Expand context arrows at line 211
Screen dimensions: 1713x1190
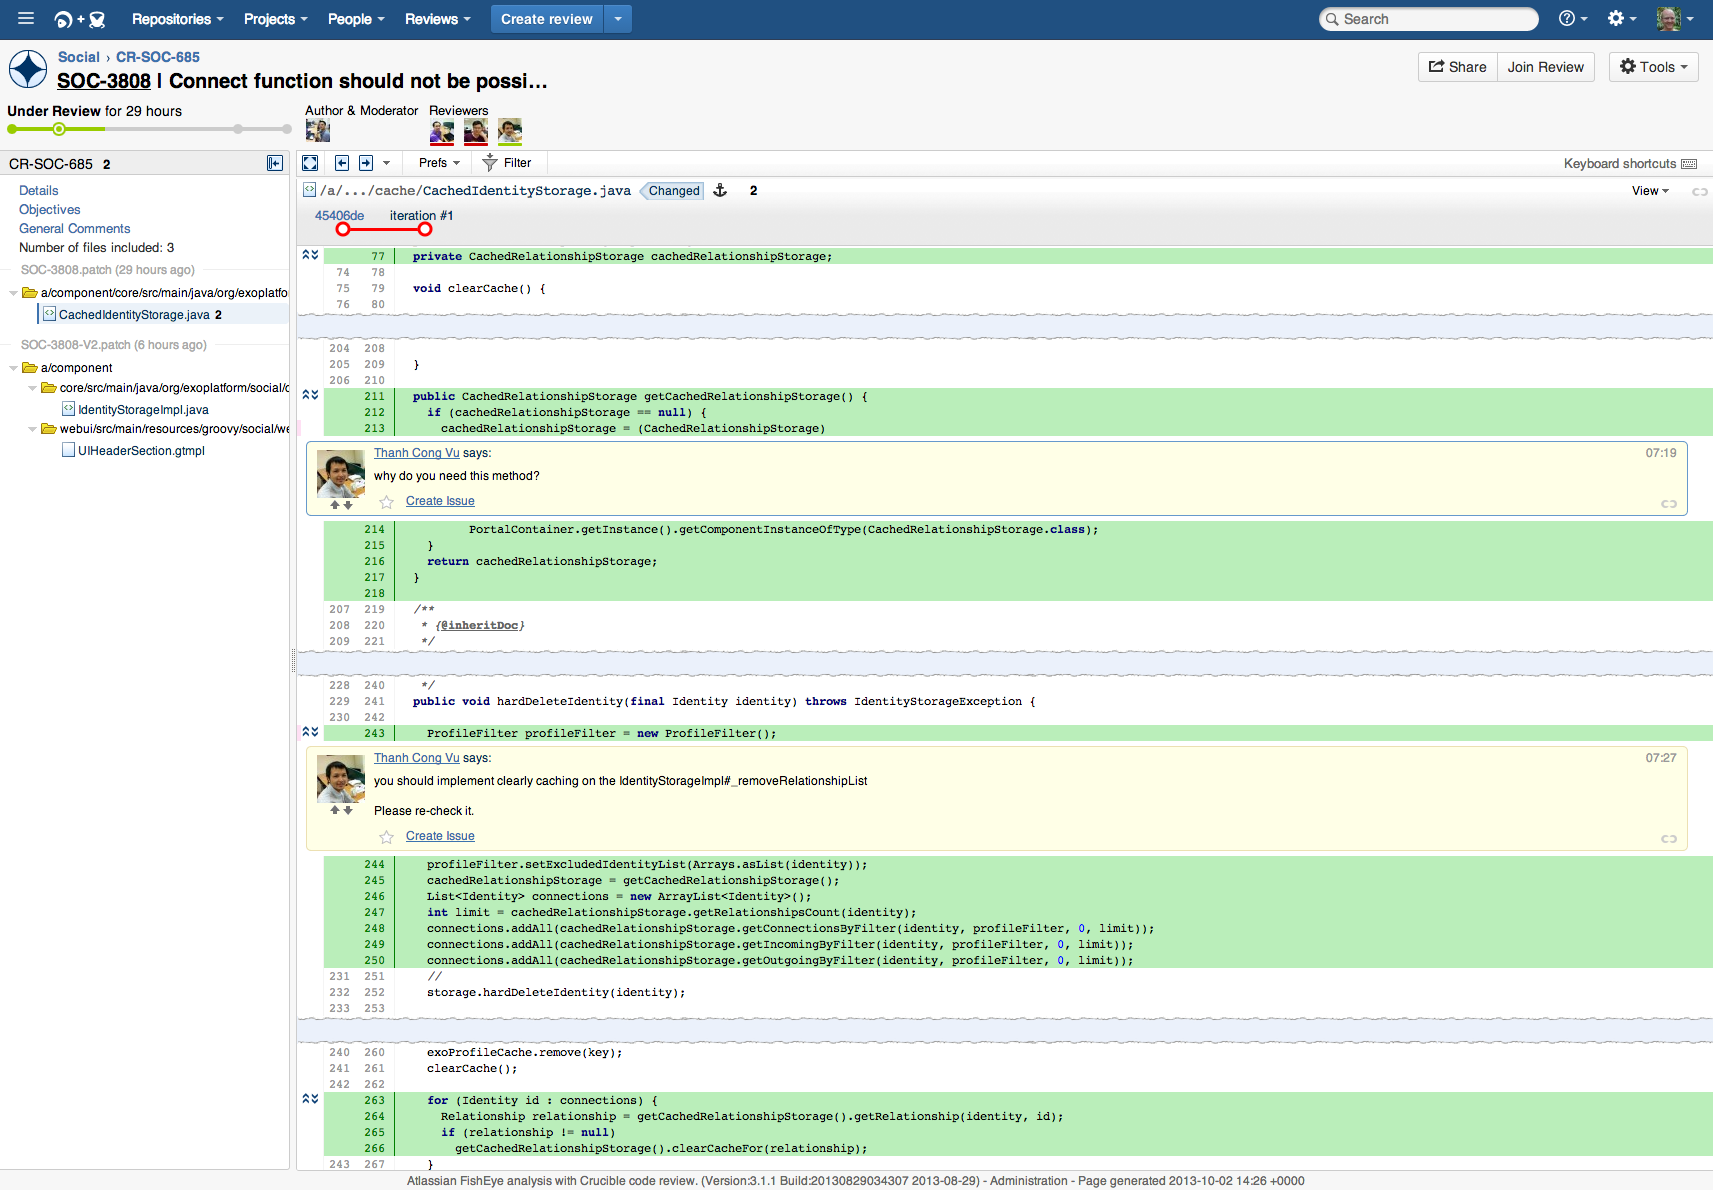pos(310,396)
